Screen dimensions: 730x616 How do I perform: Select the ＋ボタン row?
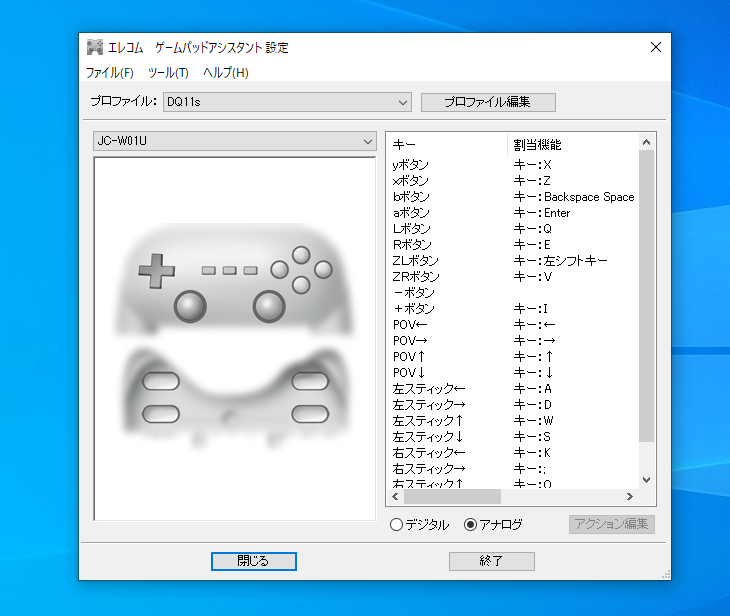[513, 309]
